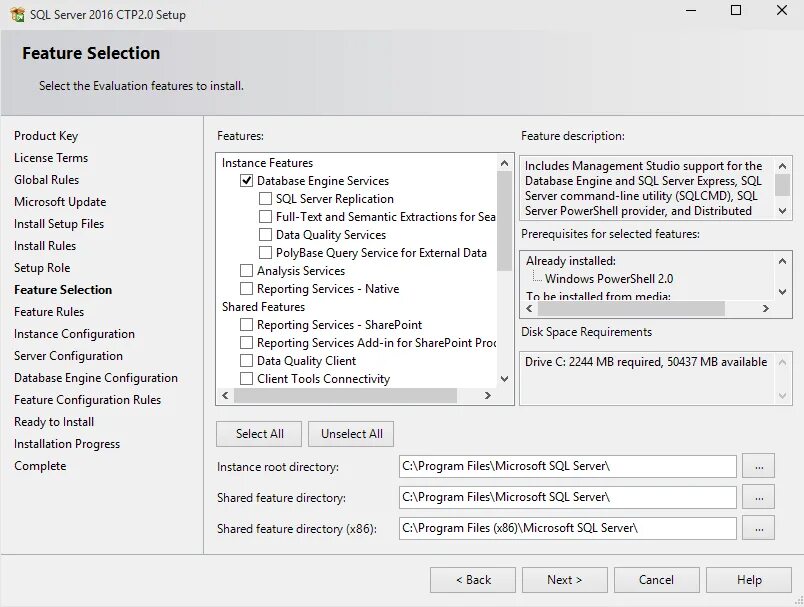The width and height of the screenshot is (804, 607).
Task: Select Server Configuration step
Action: [68, 356]
